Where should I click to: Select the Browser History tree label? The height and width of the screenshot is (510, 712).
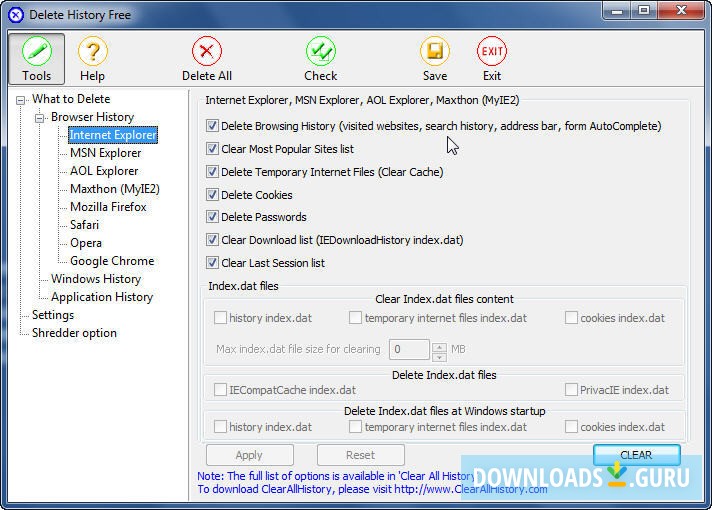92,117
